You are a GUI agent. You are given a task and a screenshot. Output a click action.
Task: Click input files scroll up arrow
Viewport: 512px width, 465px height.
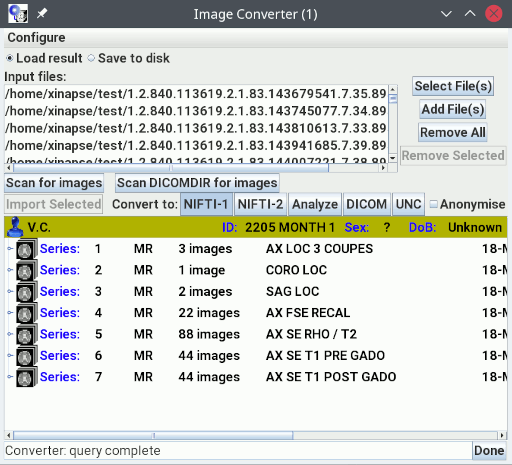tap(393, 89)
